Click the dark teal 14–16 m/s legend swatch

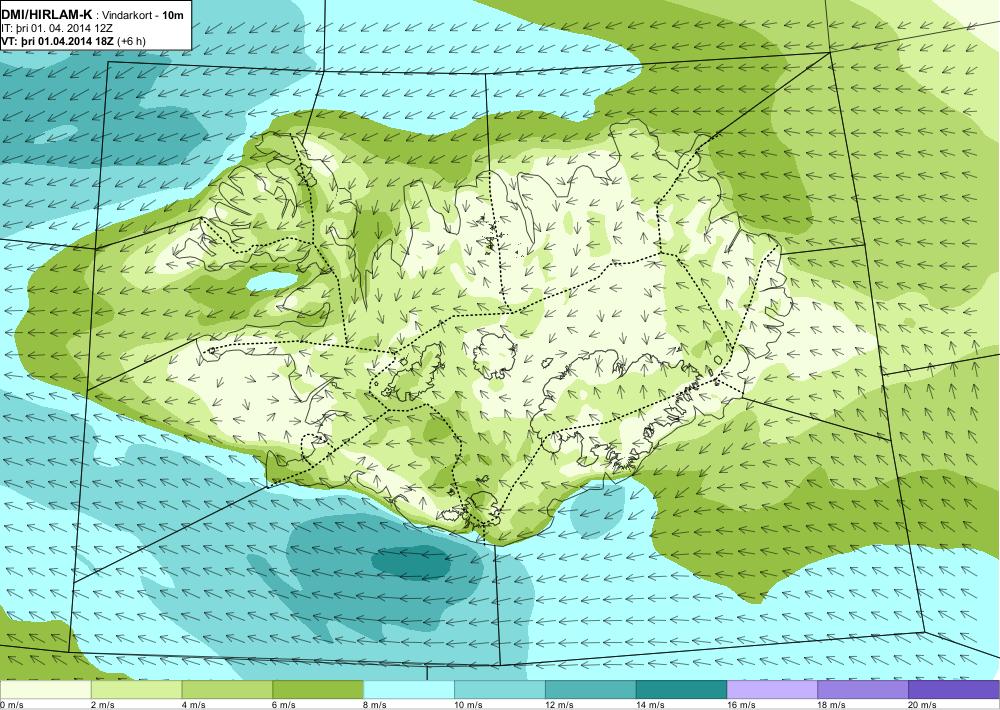(681, 690)
